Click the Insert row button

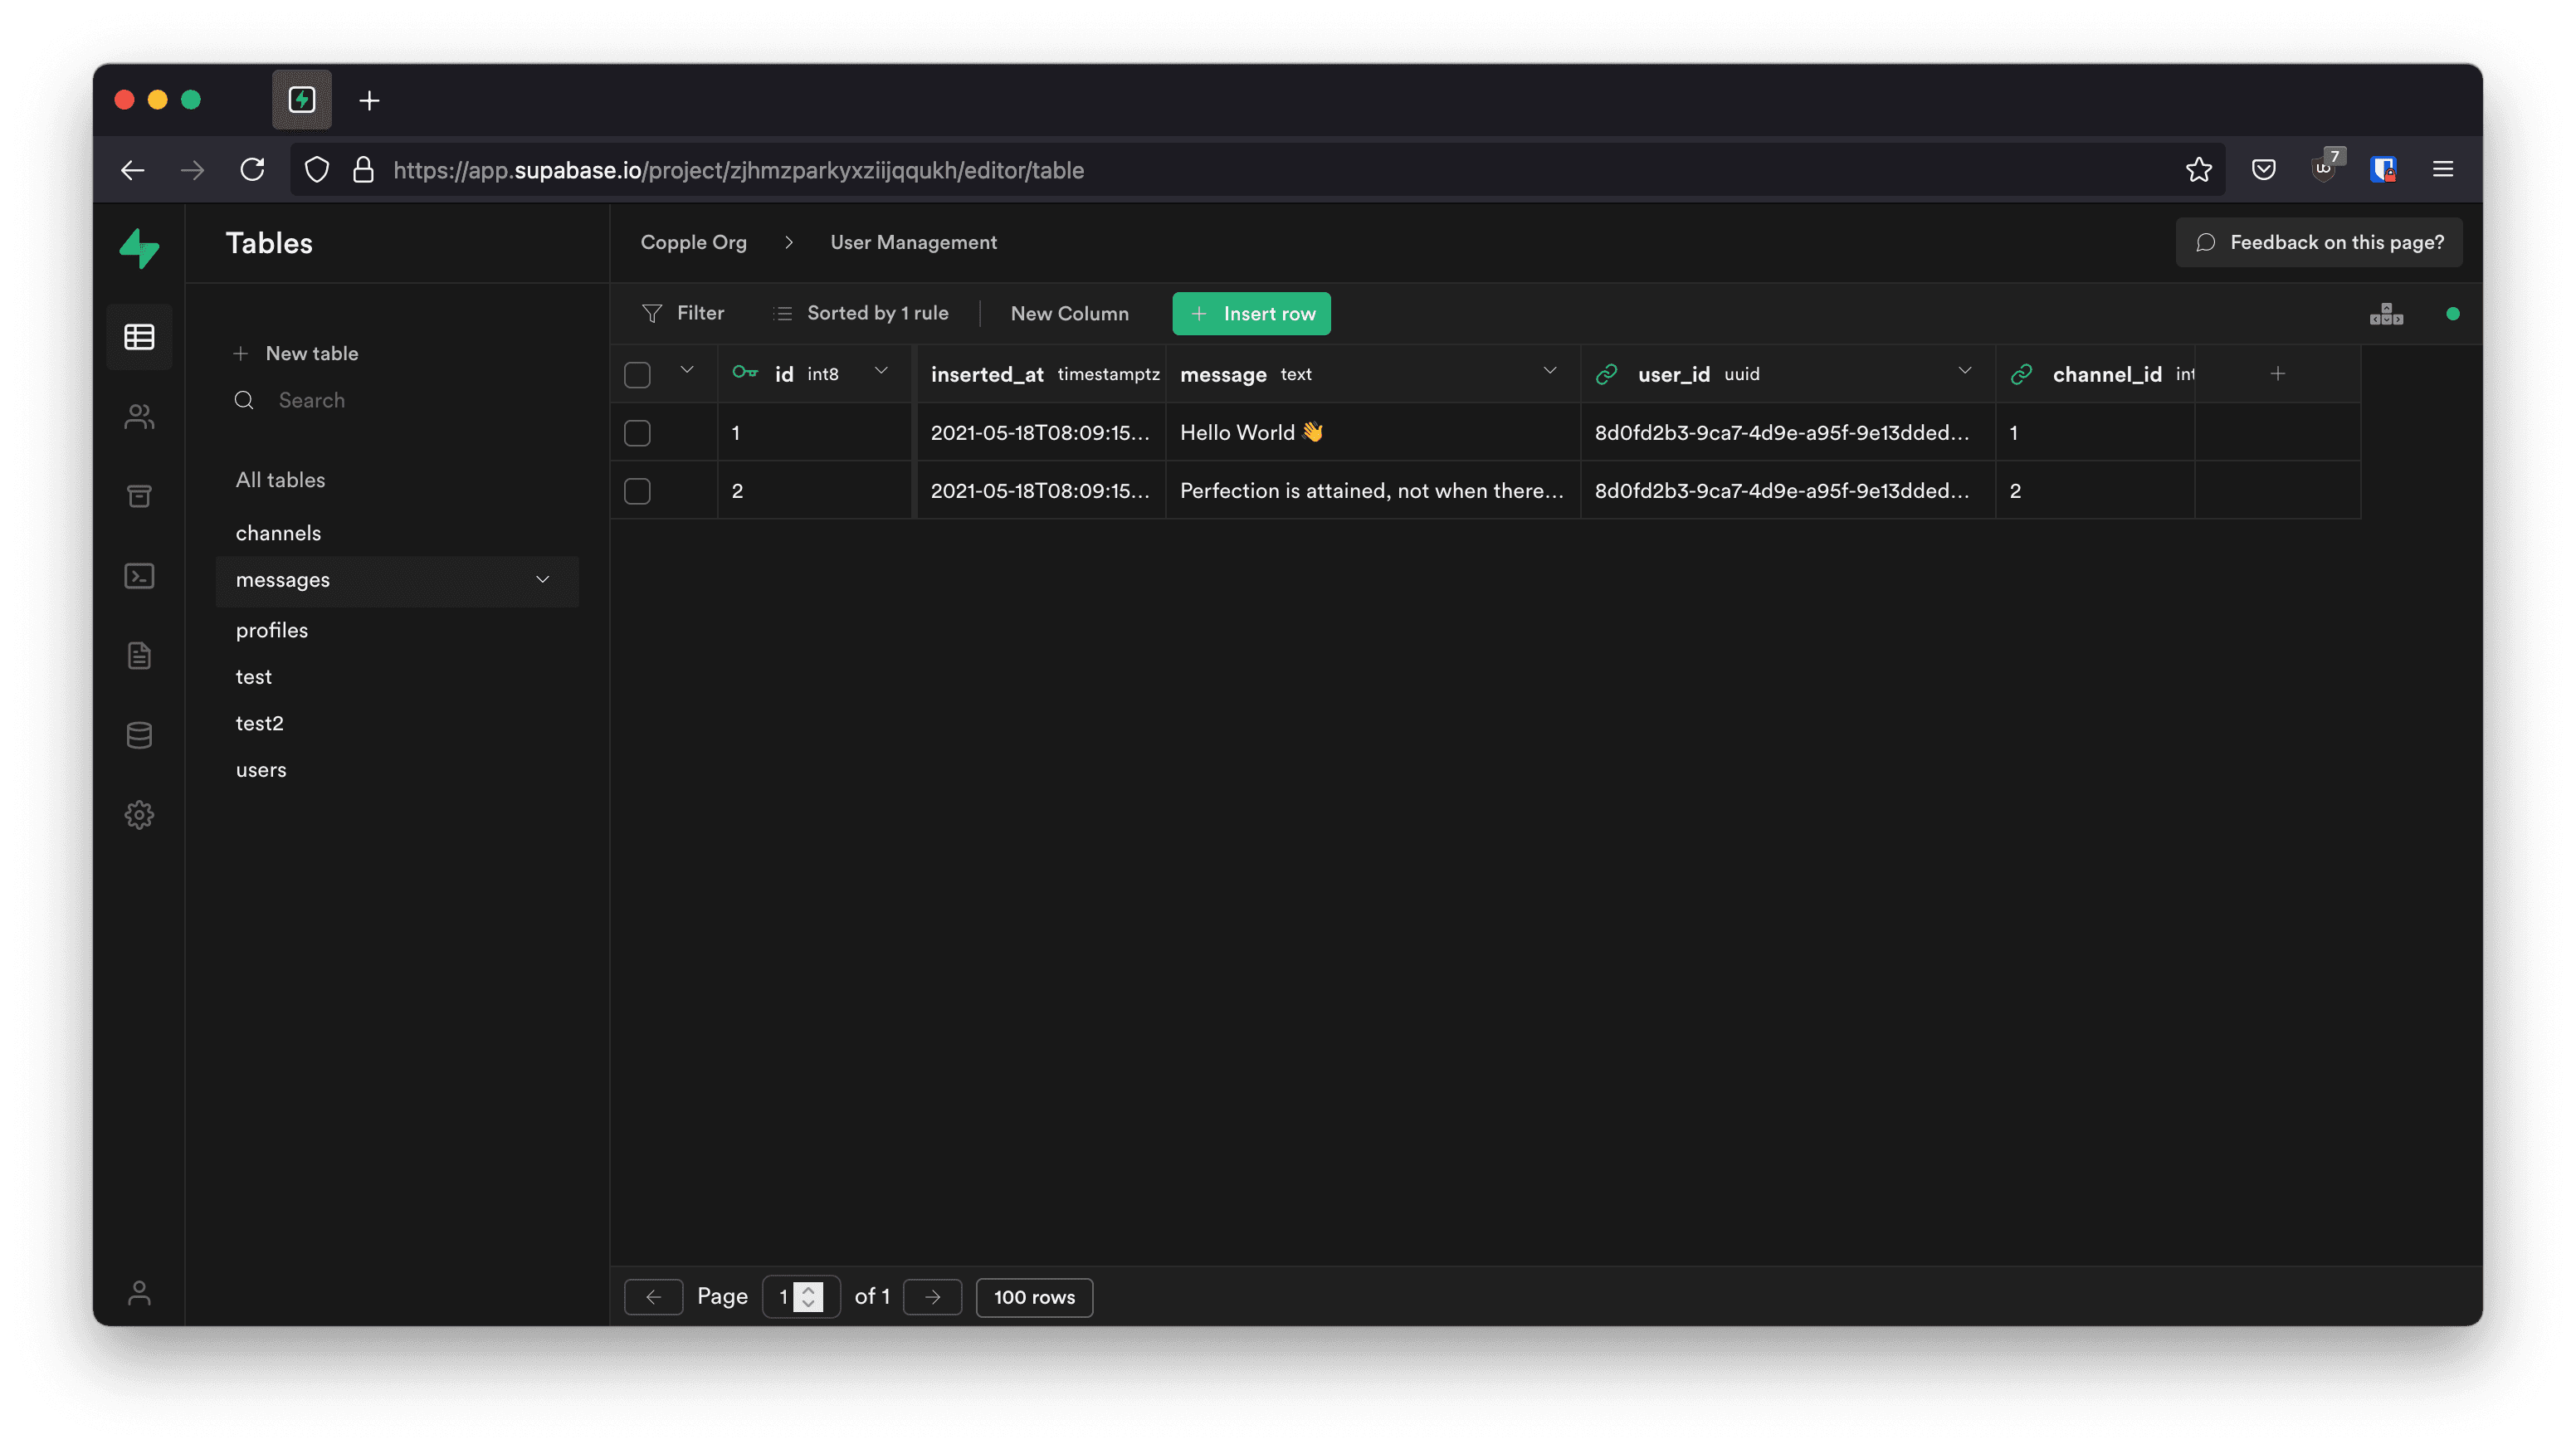[x=1251, y=314]
